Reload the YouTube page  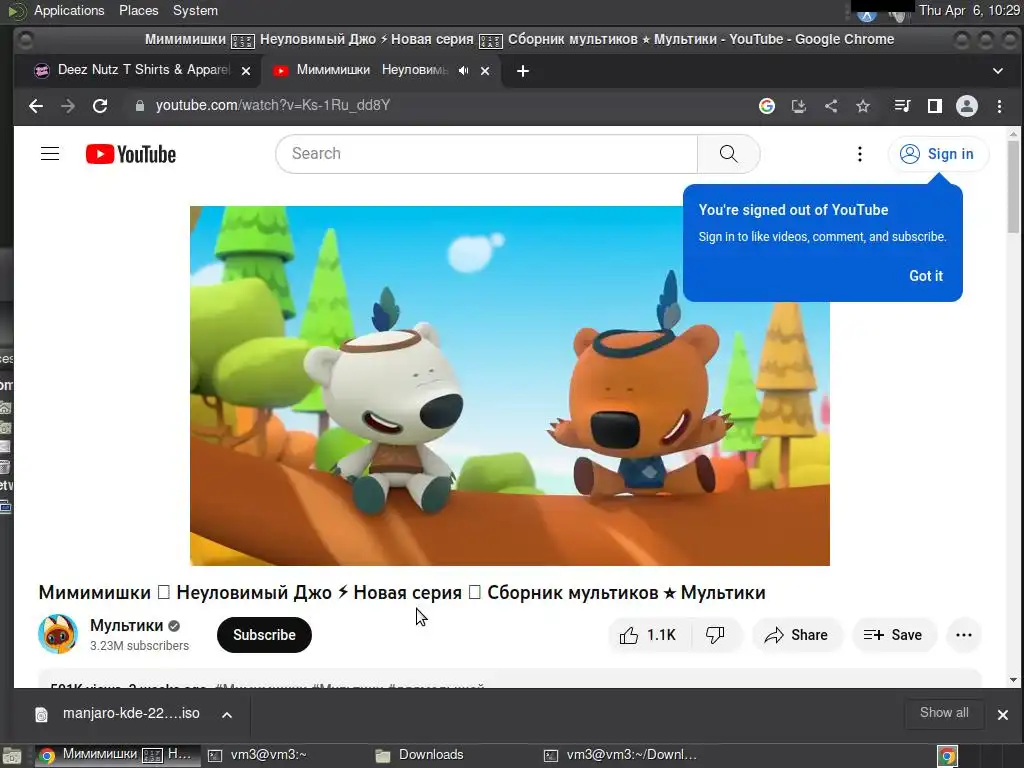[100, 106]
